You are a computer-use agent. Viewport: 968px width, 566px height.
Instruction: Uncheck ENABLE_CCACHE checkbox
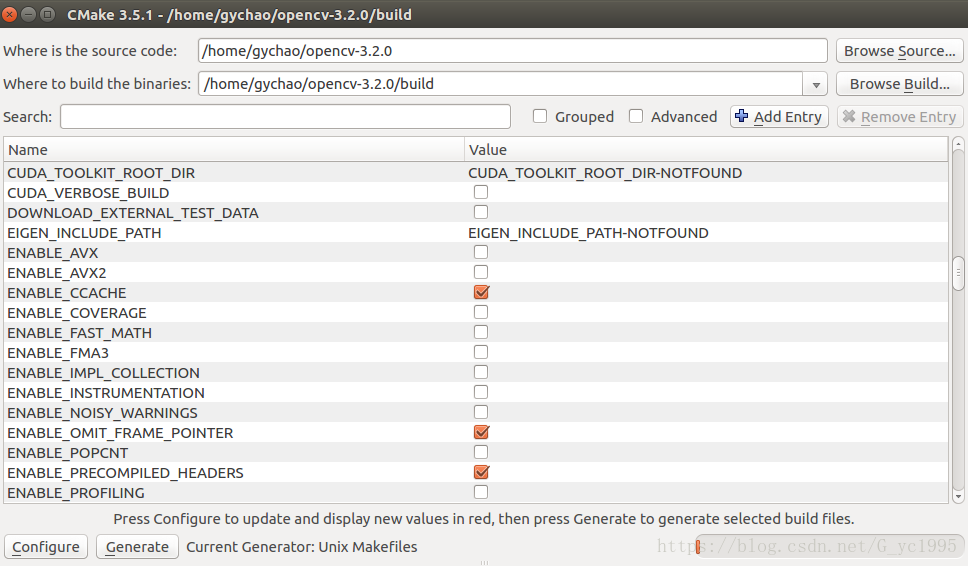click(x=481, y=292)
